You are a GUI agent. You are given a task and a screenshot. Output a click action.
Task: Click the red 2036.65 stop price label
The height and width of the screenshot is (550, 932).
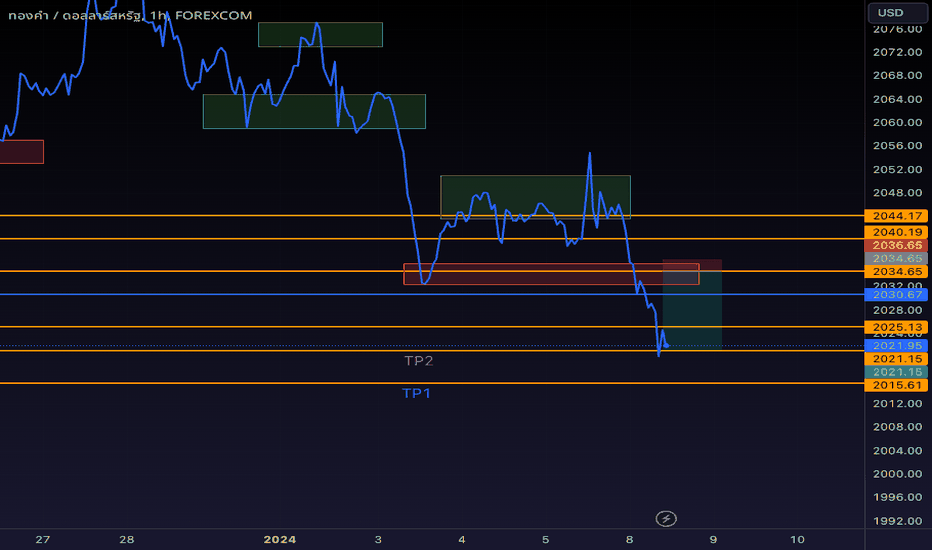pos(897,245)
